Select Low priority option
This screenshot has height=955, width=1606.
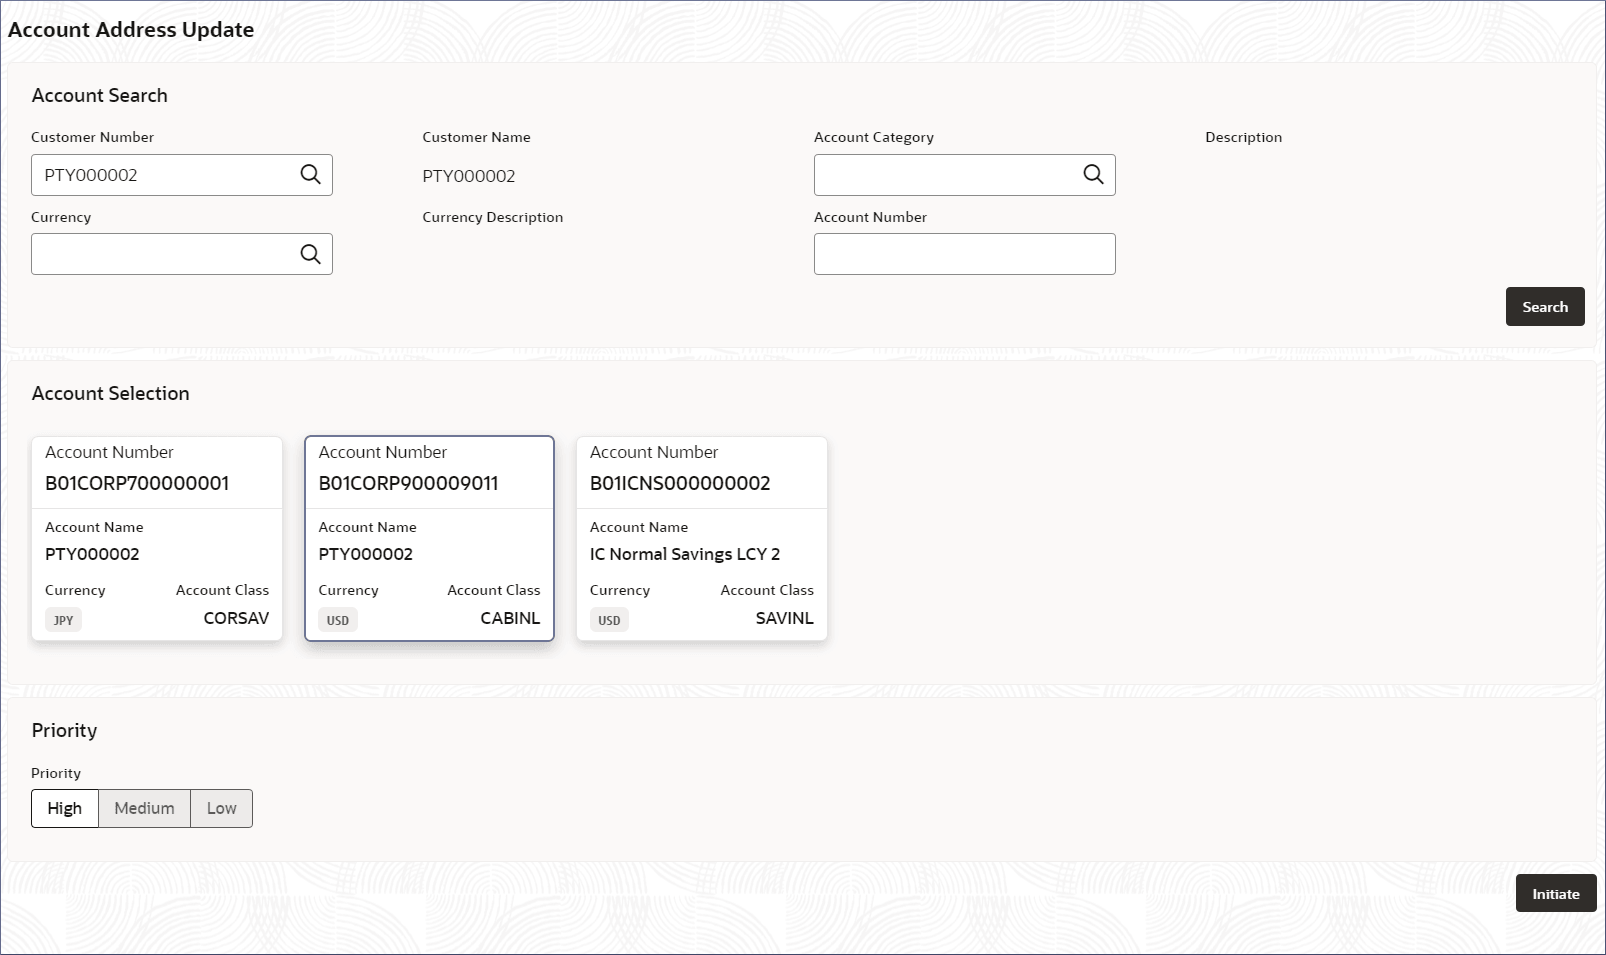pos(222,808)
